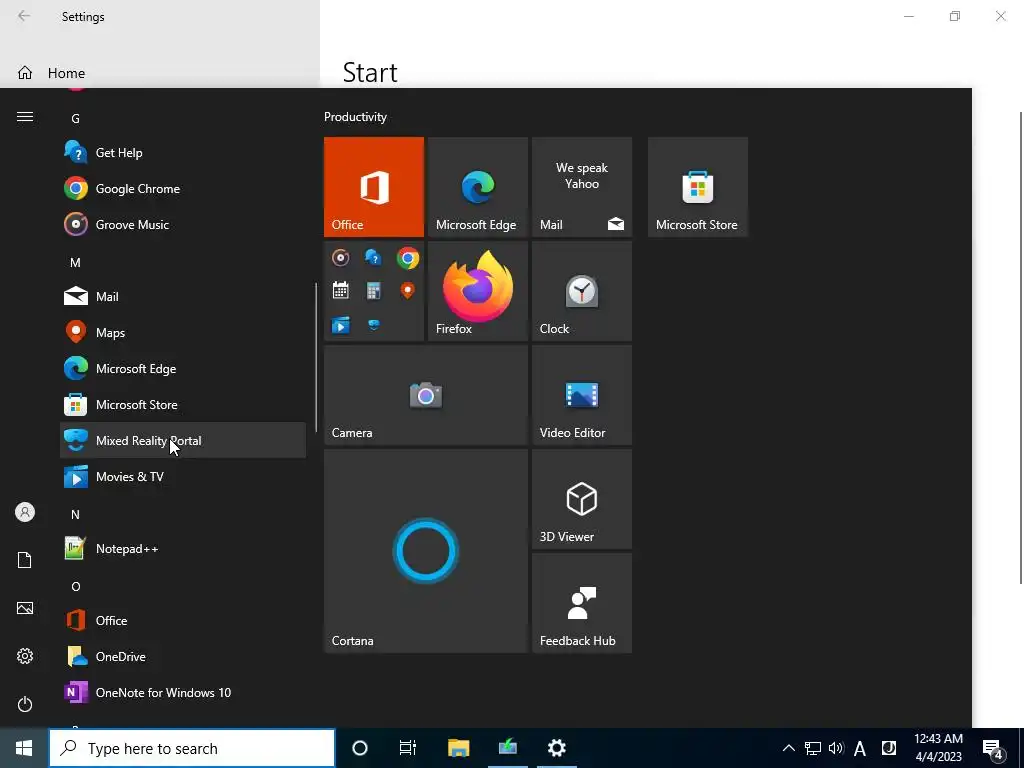
Task: Open OneDrive from the app list
Action: point(183,656)
